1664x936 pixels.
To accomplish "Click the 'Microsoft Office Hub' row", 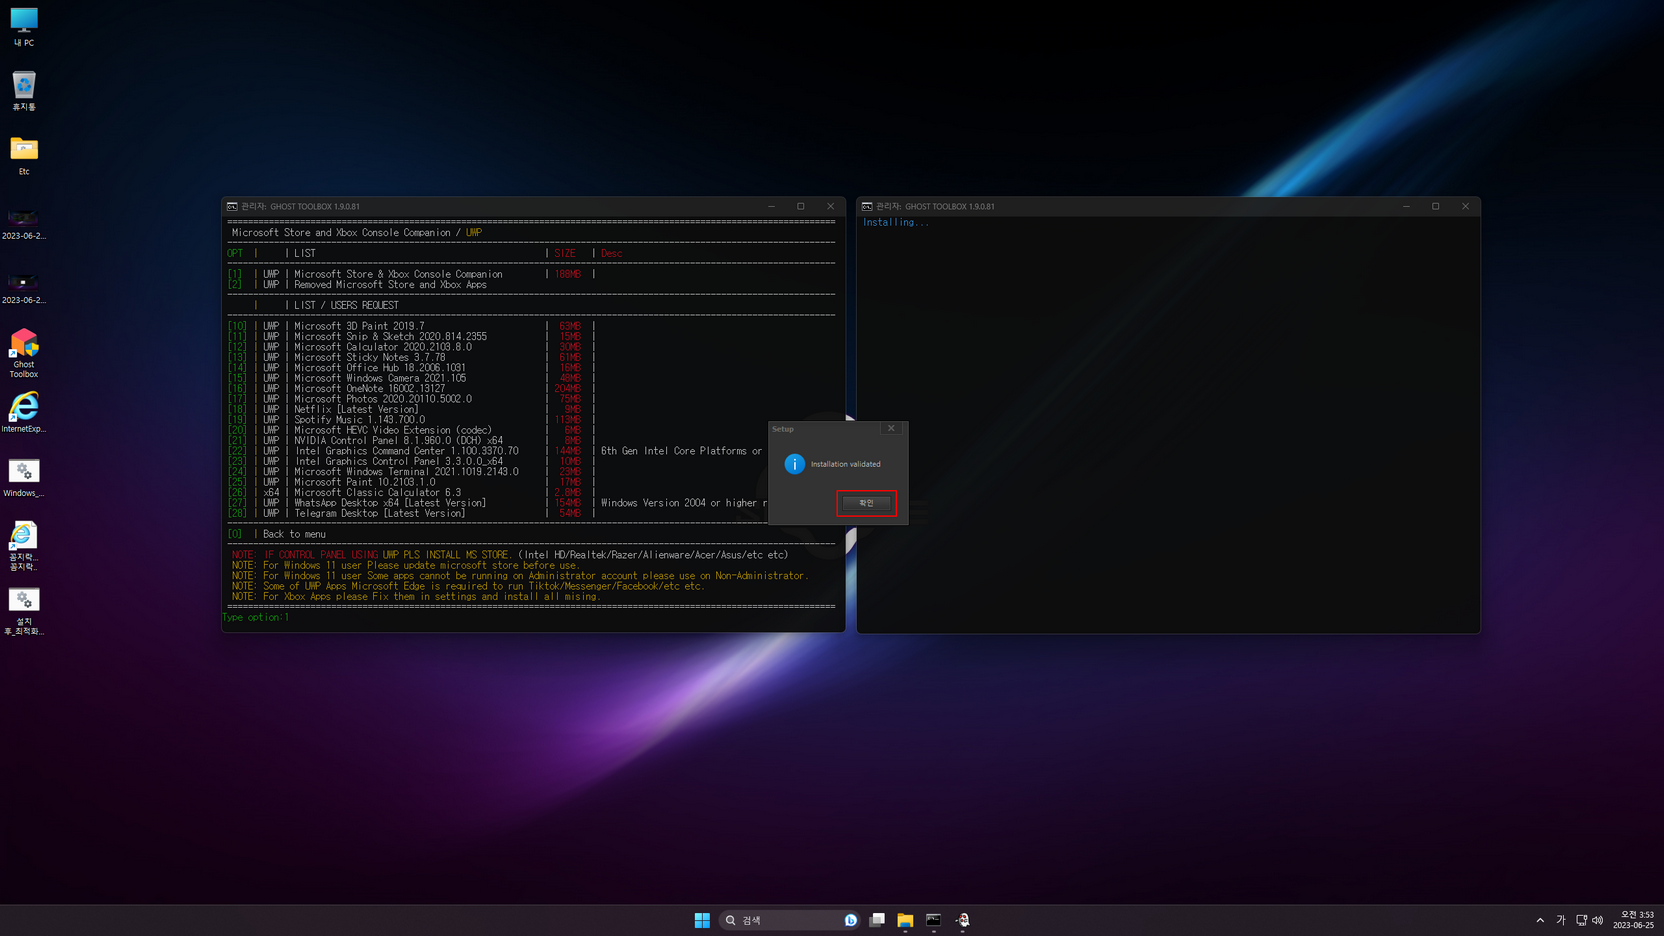I will pos(411,367).
